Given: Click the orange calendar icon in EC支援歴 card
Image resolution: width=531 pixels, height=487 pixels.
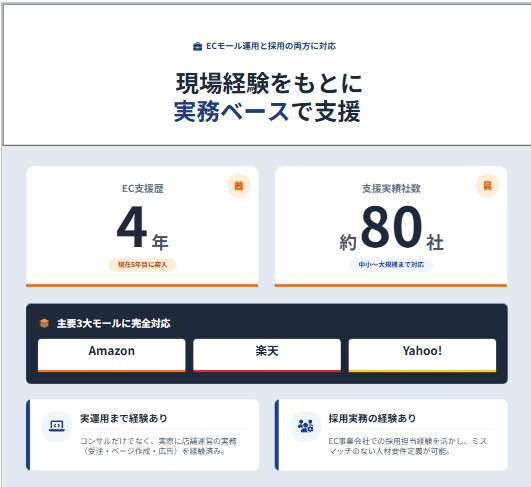Looking at the screenshot, I should tap(239, 186).
